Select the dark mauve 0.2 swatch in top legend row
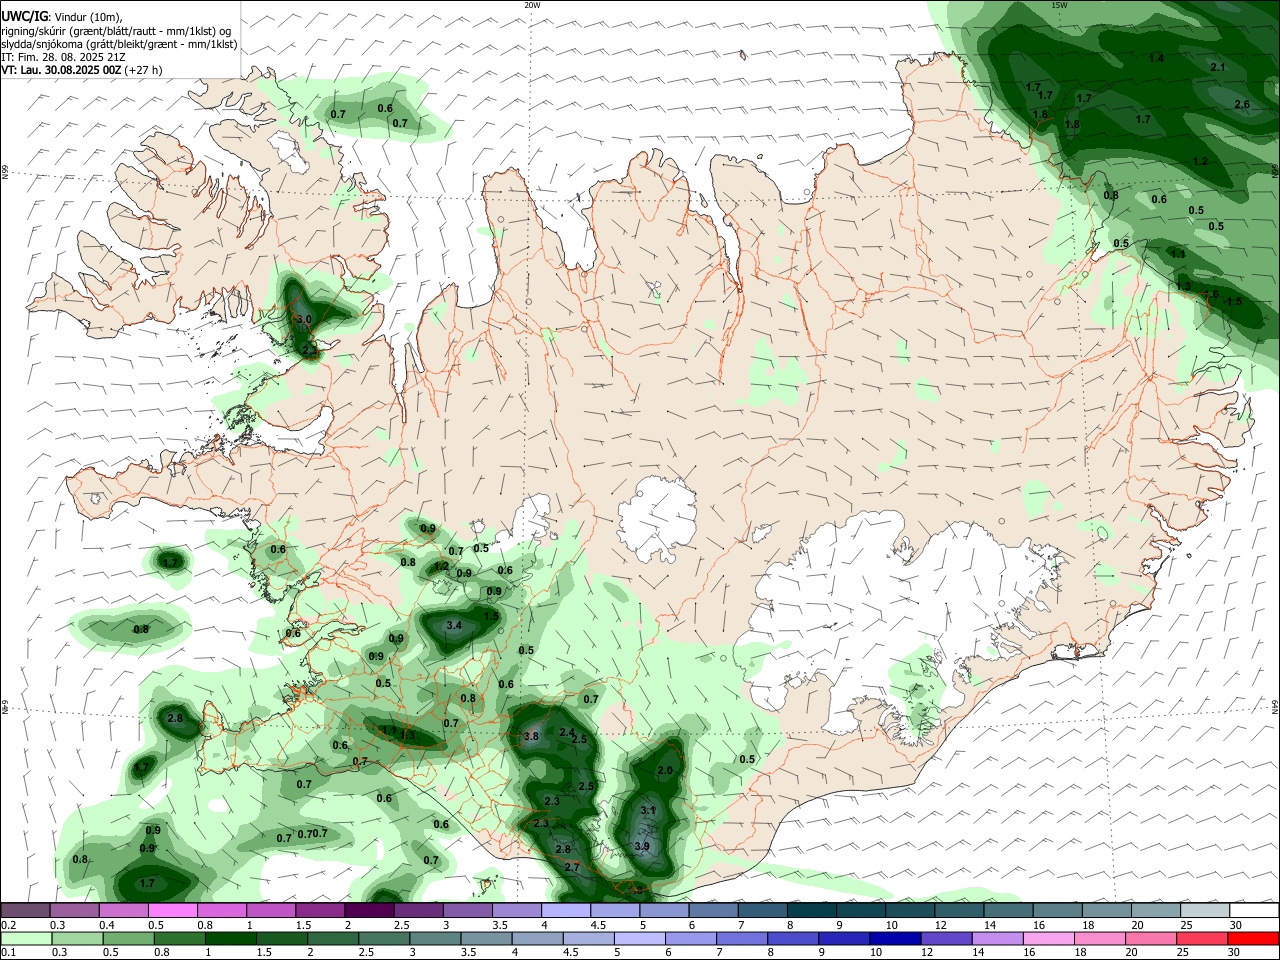This screenshot has width=1280, height=960. click(25, 910)
